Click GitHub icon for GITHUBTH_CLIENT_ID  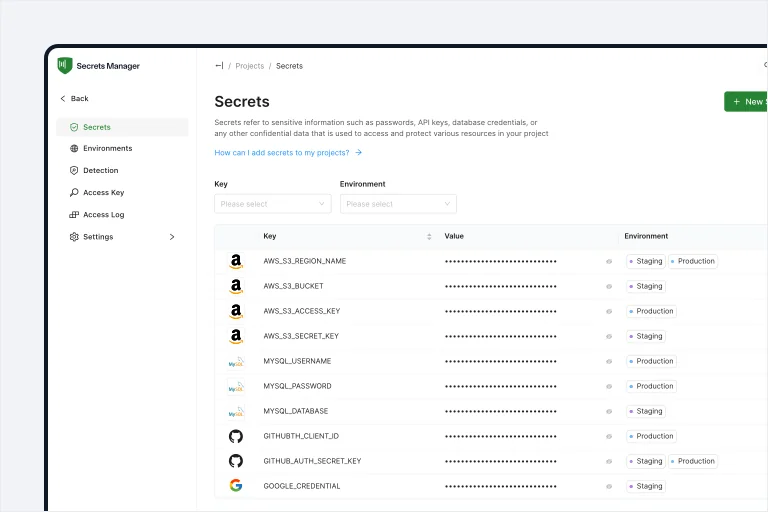(236, 436)
